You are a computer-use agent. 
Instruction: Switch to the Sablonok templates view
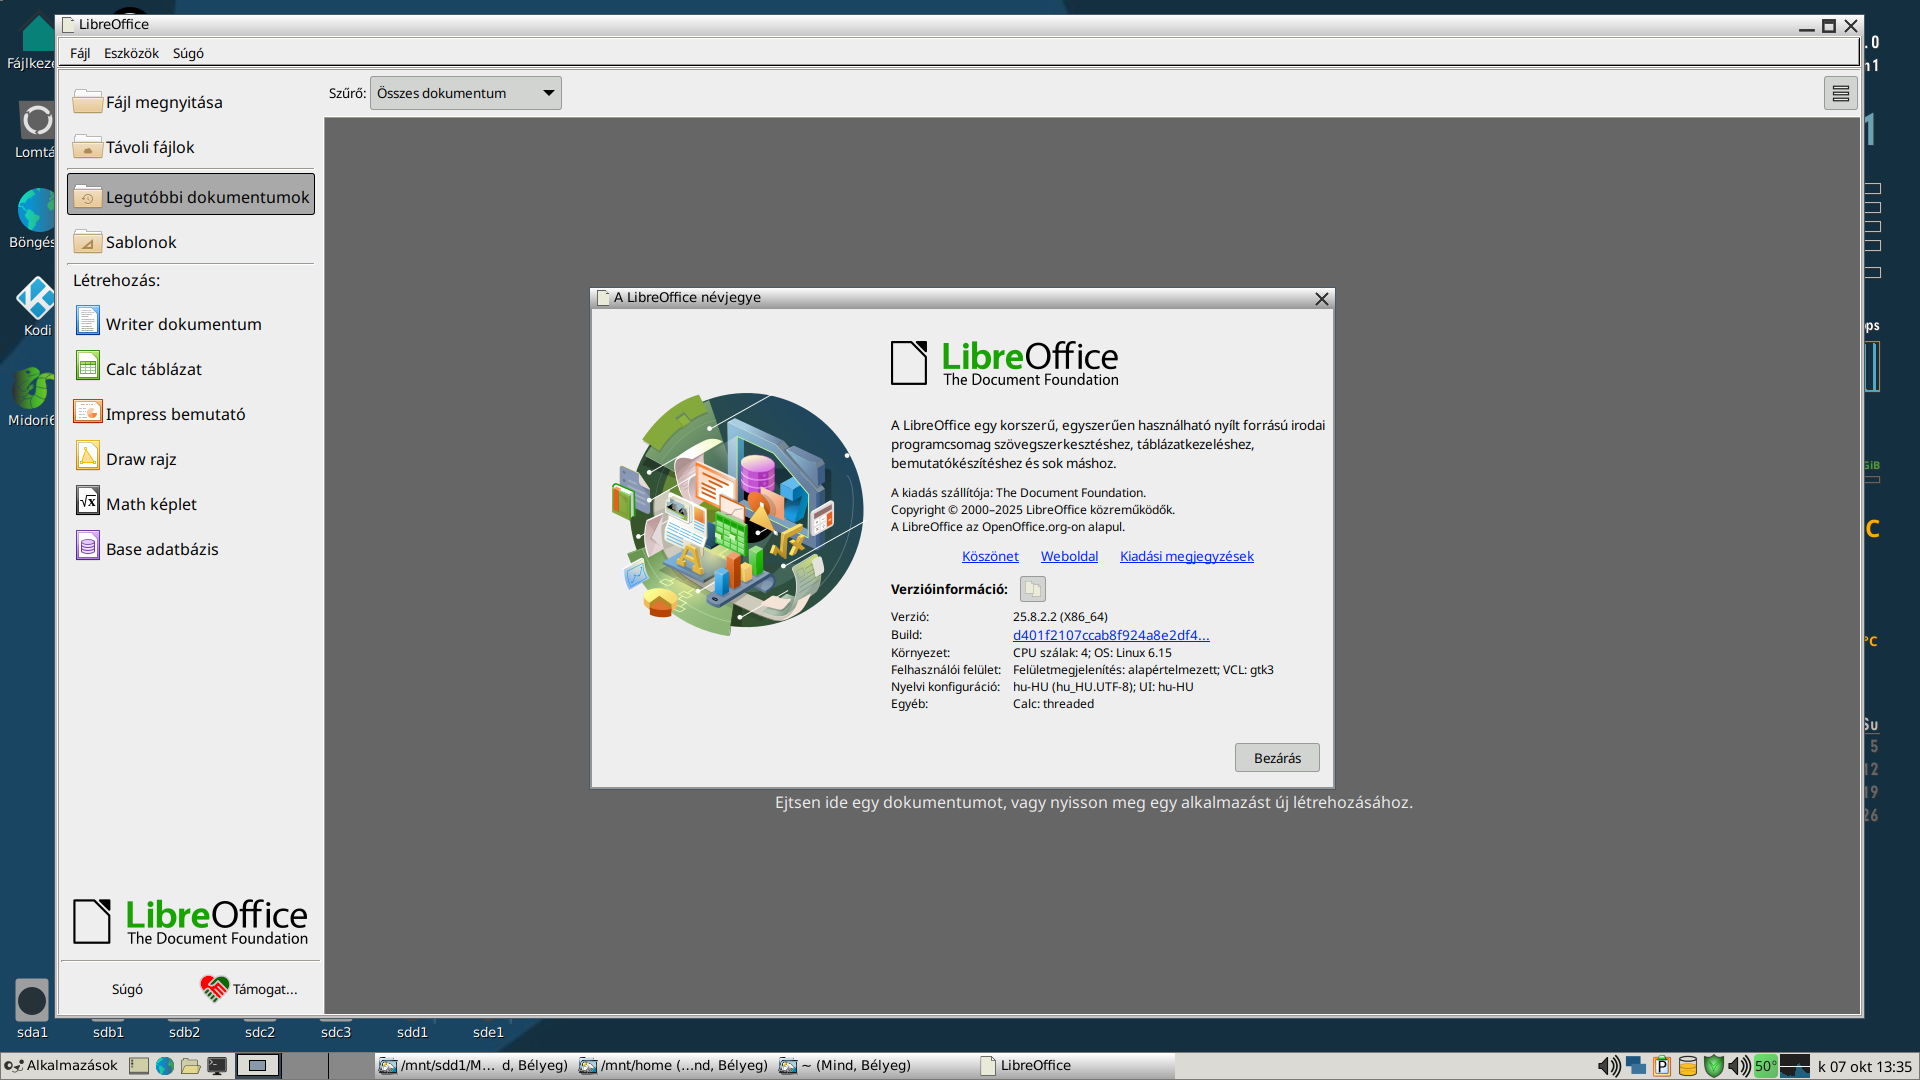tap(140, 242)
